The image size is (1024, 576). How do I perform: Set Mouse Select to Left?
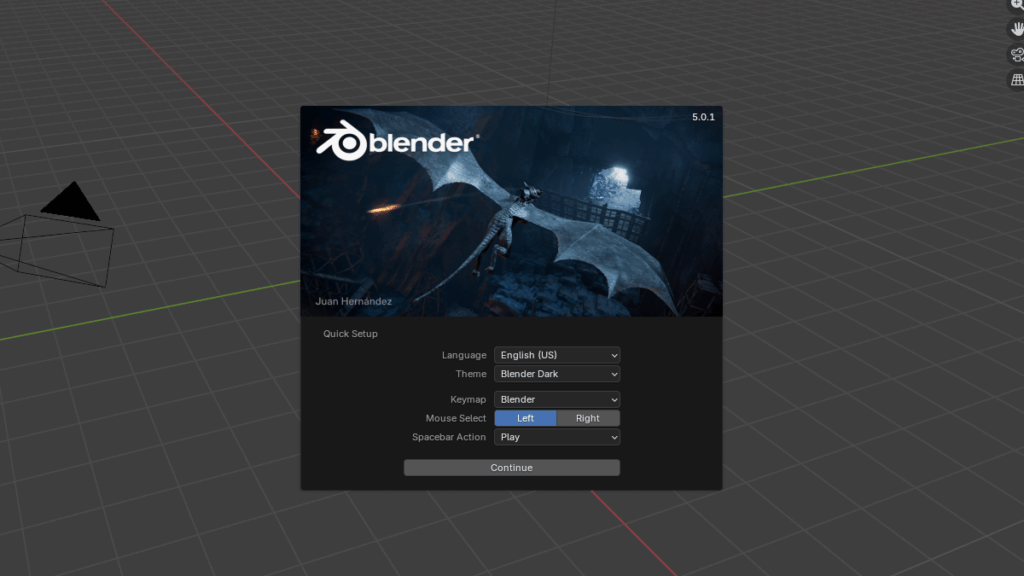point(525,418)
